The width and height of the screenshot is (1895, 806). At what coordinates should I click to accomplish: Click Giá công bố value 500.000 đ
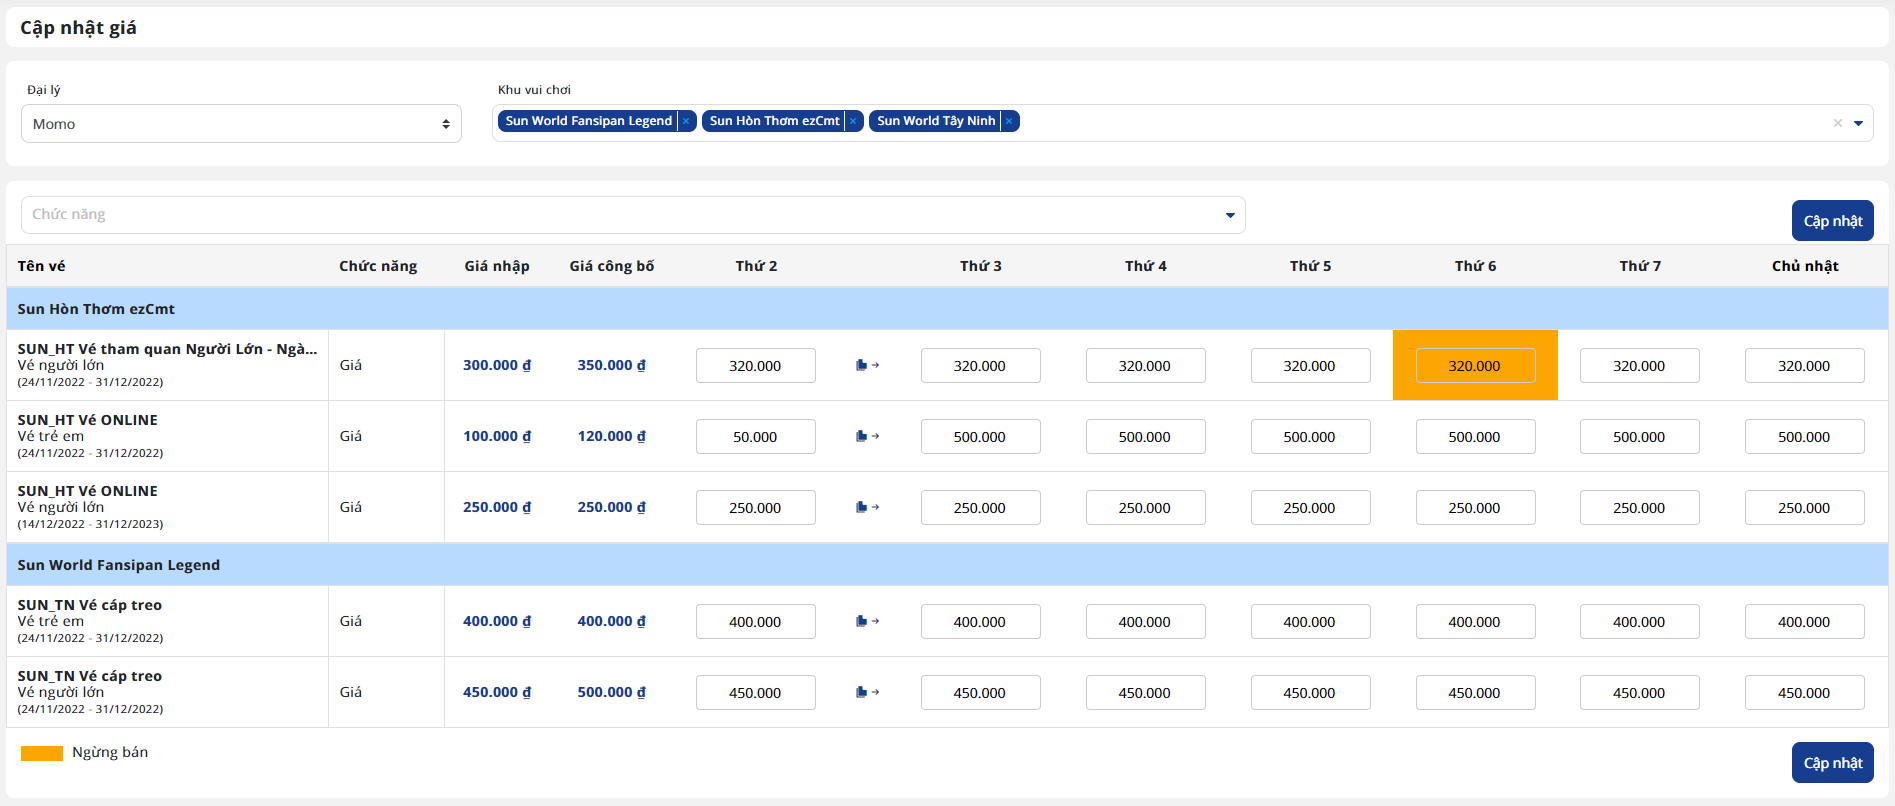pyautogui.click(x=612, y=692)
